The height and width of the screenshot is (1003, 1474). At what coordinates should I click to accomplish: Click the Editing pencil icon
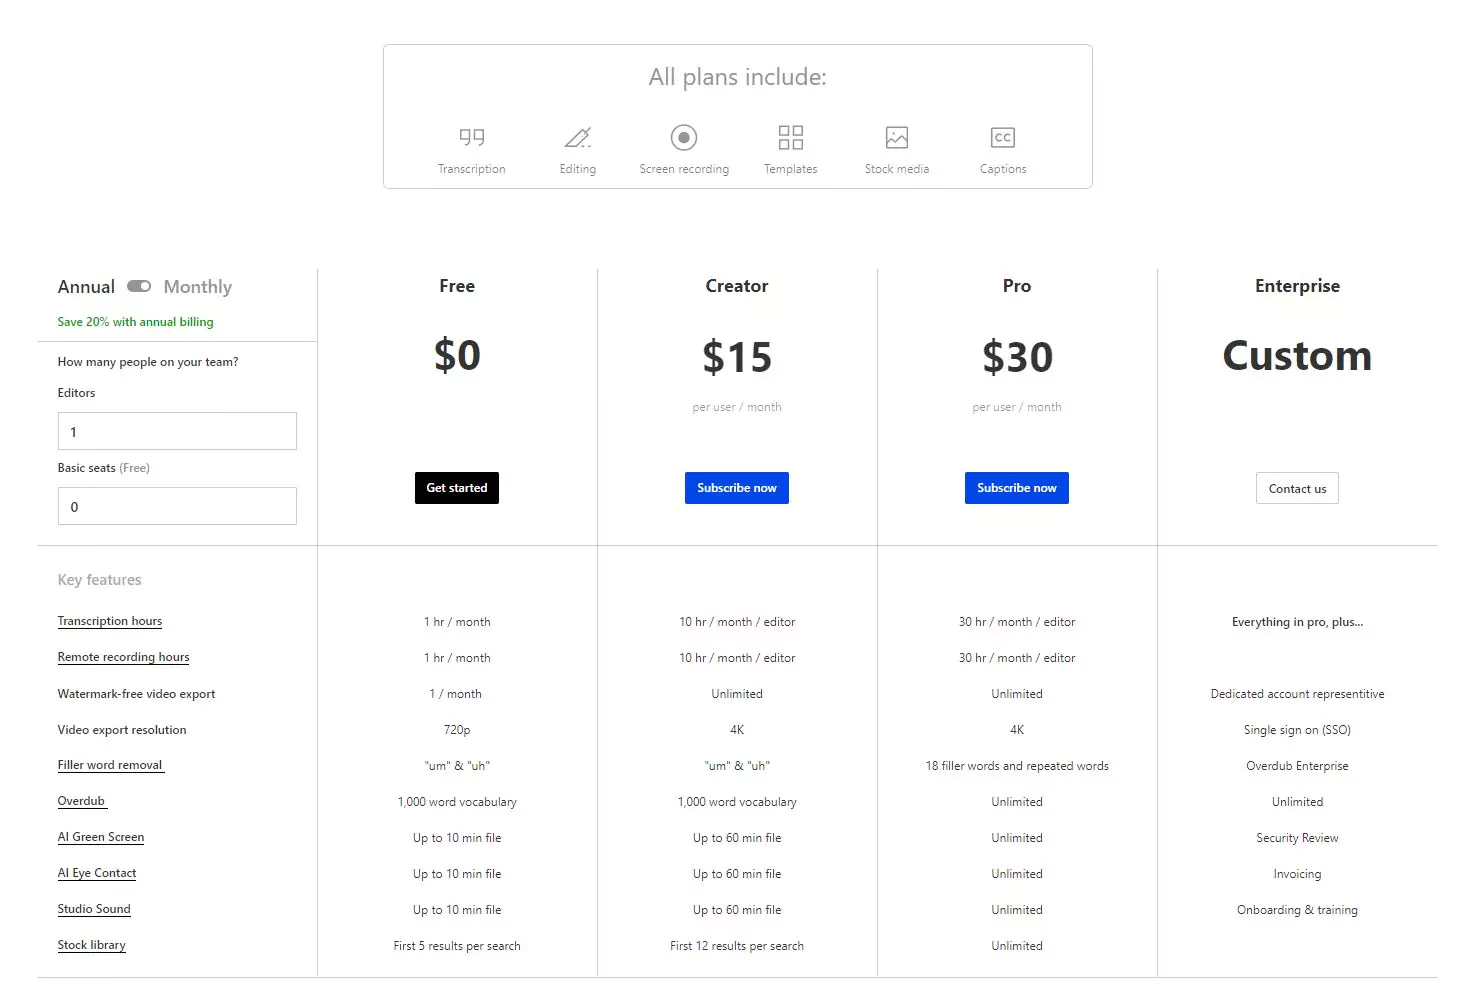click(x=578, y=137)
